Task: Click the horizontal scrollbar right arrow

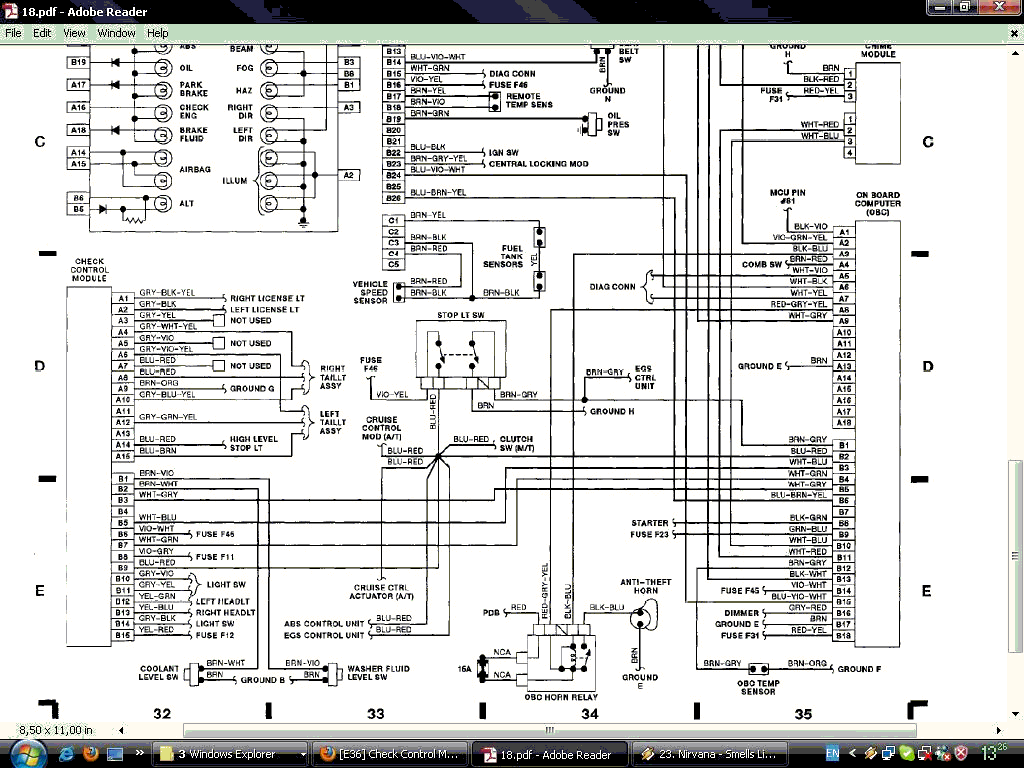Action: (997, 730)
